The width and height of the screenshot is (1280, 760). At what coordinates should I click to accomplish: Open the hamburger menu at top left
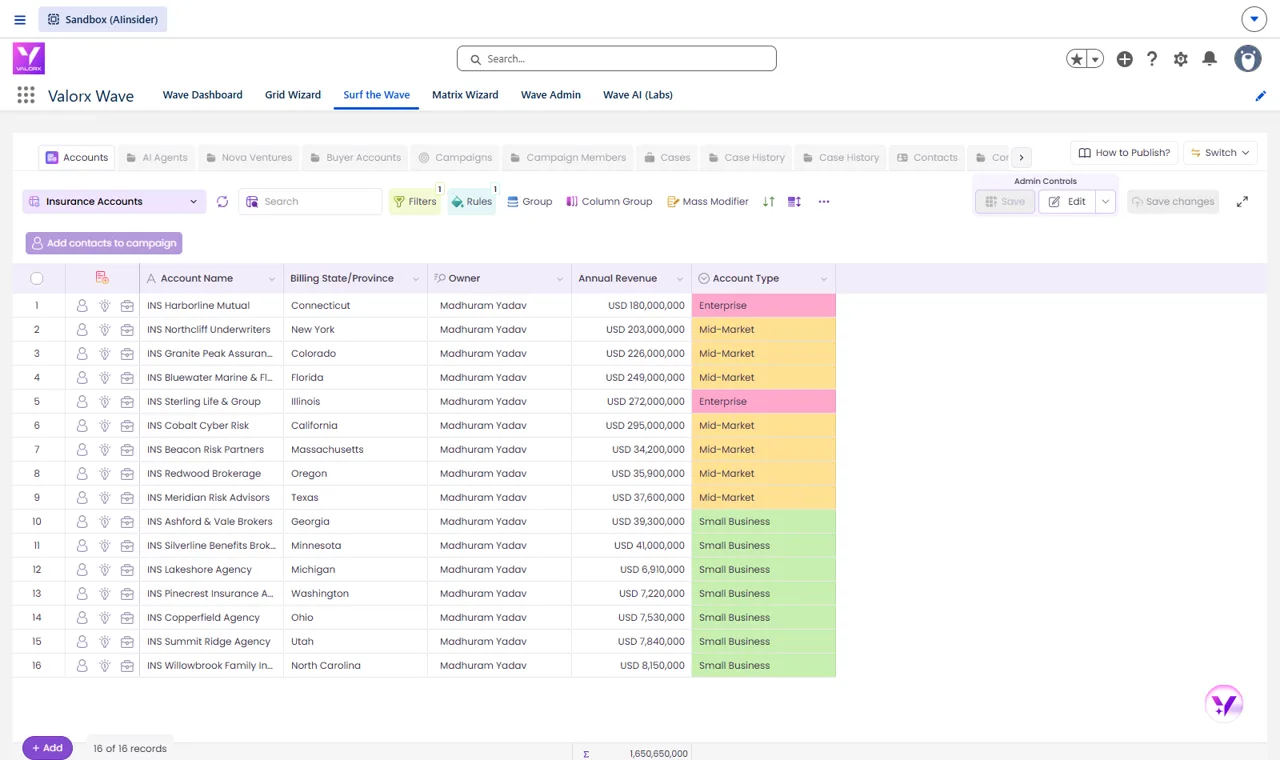point(20,19)
